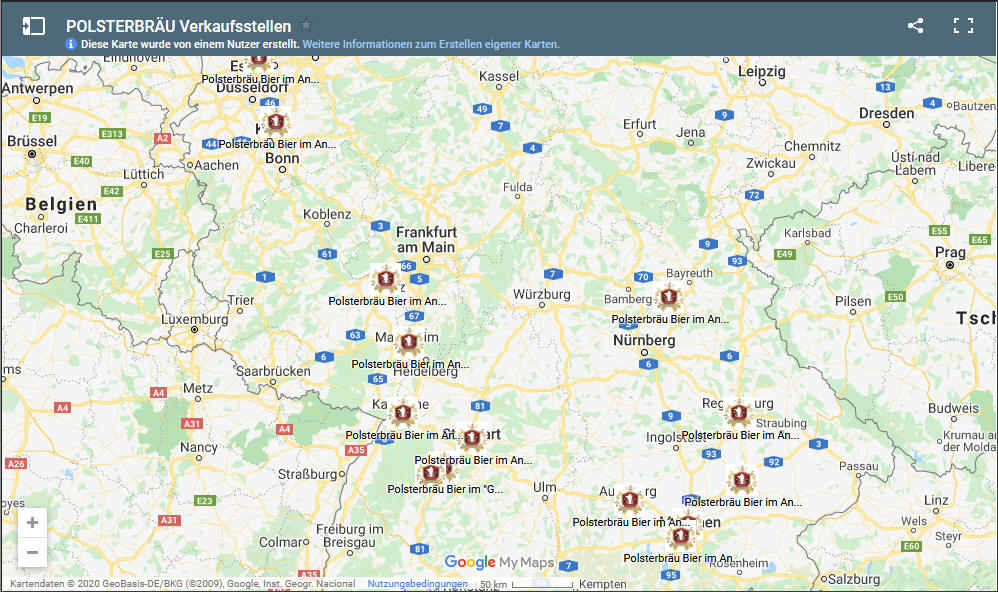Open the map legend sidebar panel
The image size is (998, 592).
(34, 26)
